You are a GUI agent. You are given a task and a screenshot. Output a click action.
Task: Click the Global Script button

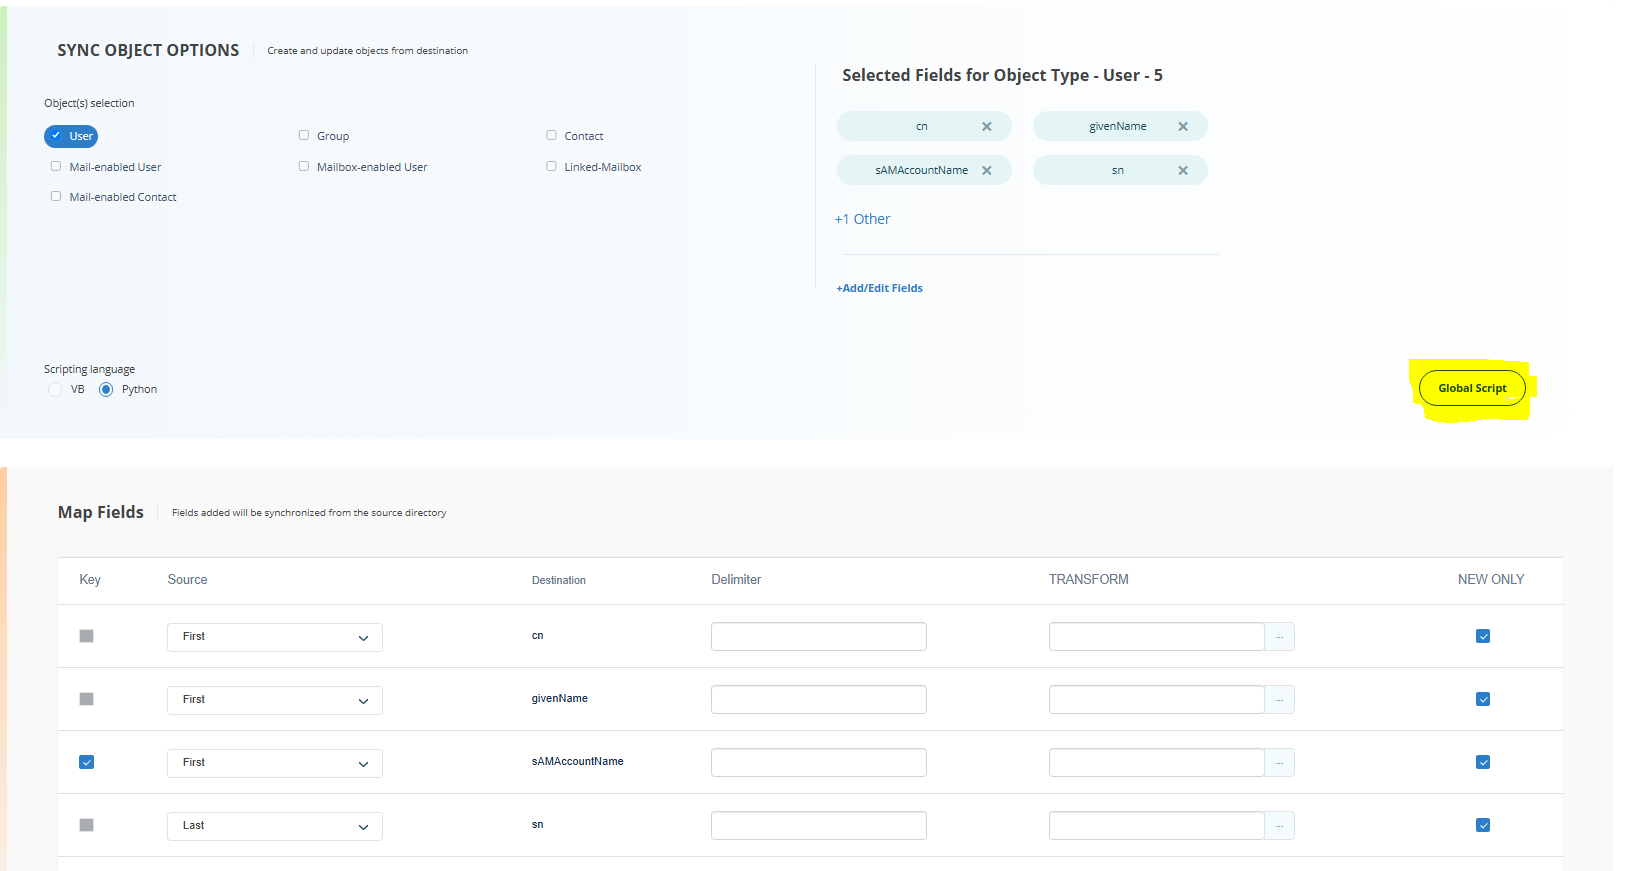1471,388
